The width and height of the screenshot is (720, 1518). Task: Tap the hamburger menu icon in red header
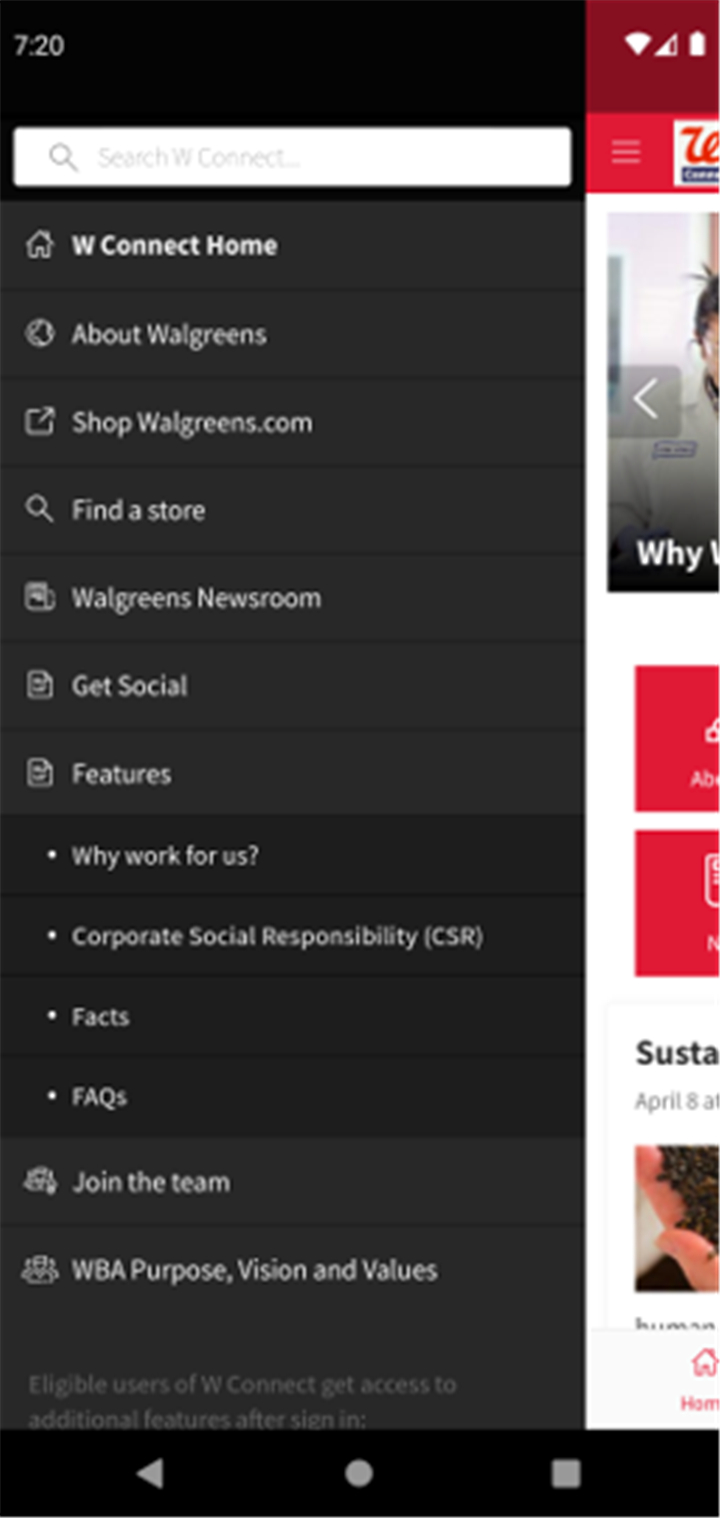(x=626, y=152)
